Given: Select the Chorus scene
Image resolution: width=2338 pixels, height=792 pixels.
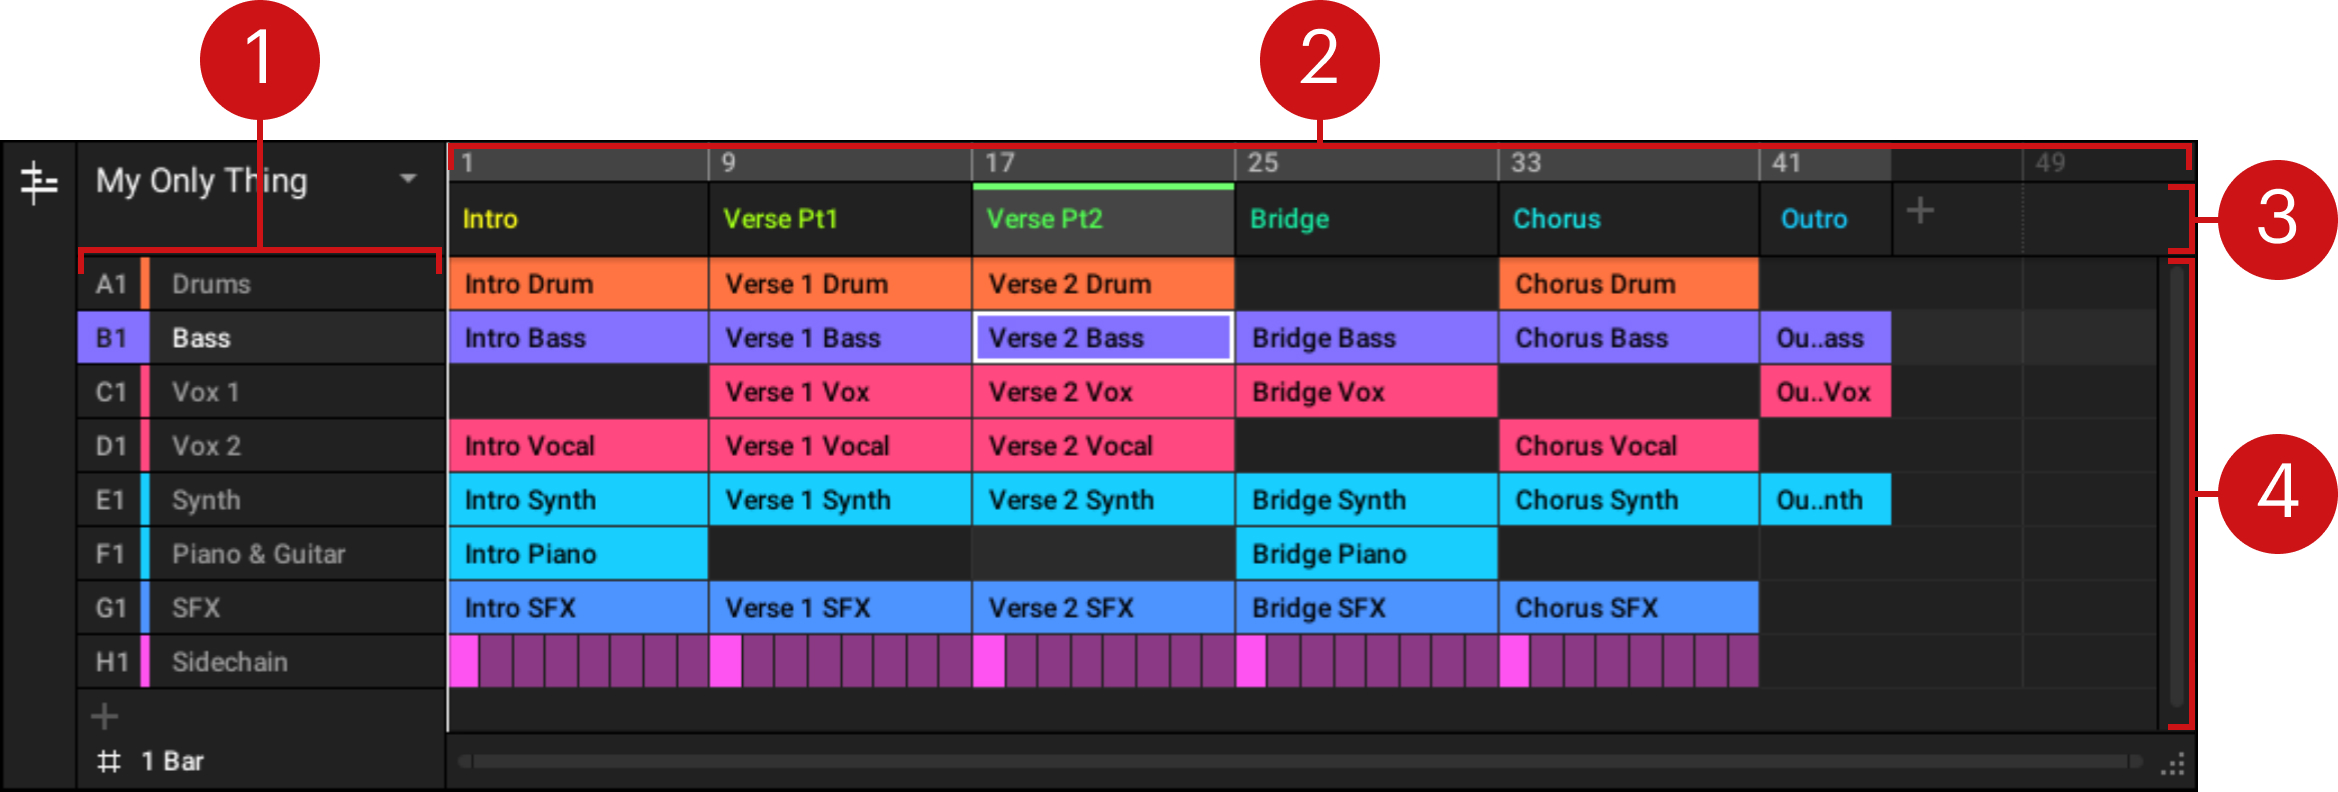Looking at the screenshot, I should pyautogui.click(x=1627, y=219).
